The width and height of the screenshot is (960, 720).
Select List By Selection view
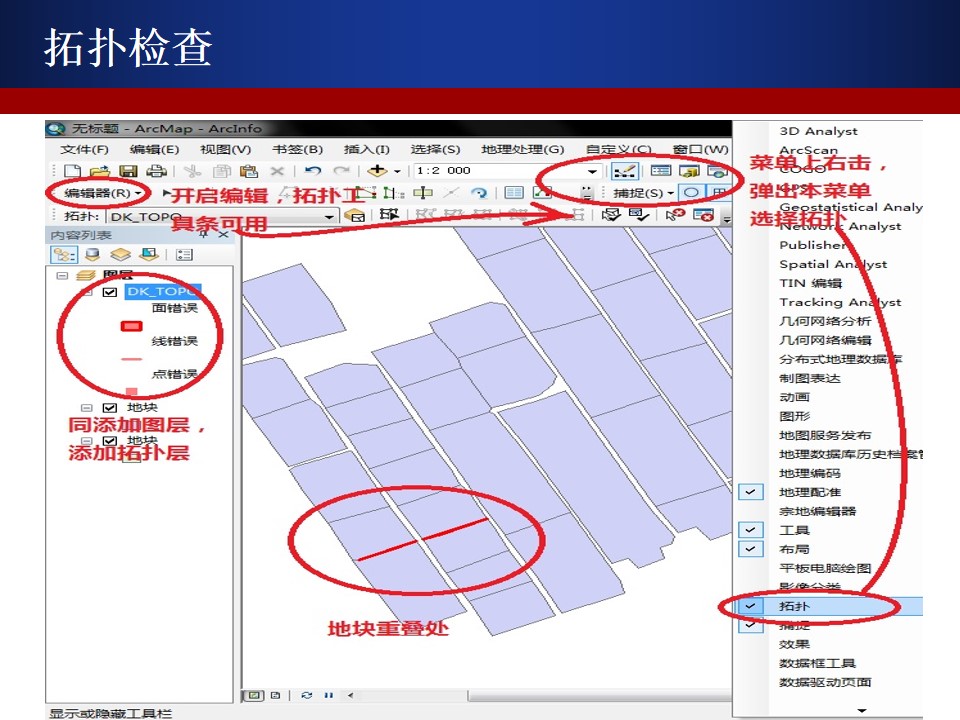coord(149,255)
